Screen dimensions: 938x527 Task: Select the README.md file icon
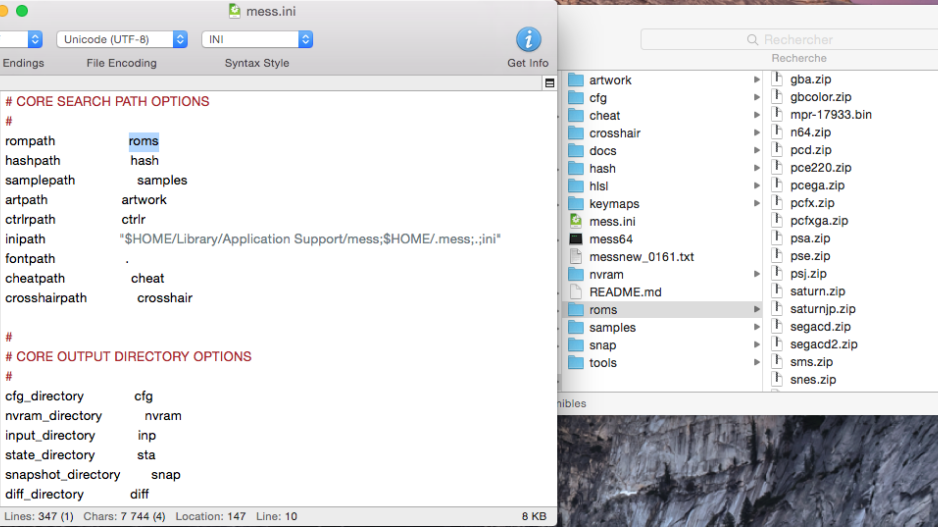coord(576,292)
